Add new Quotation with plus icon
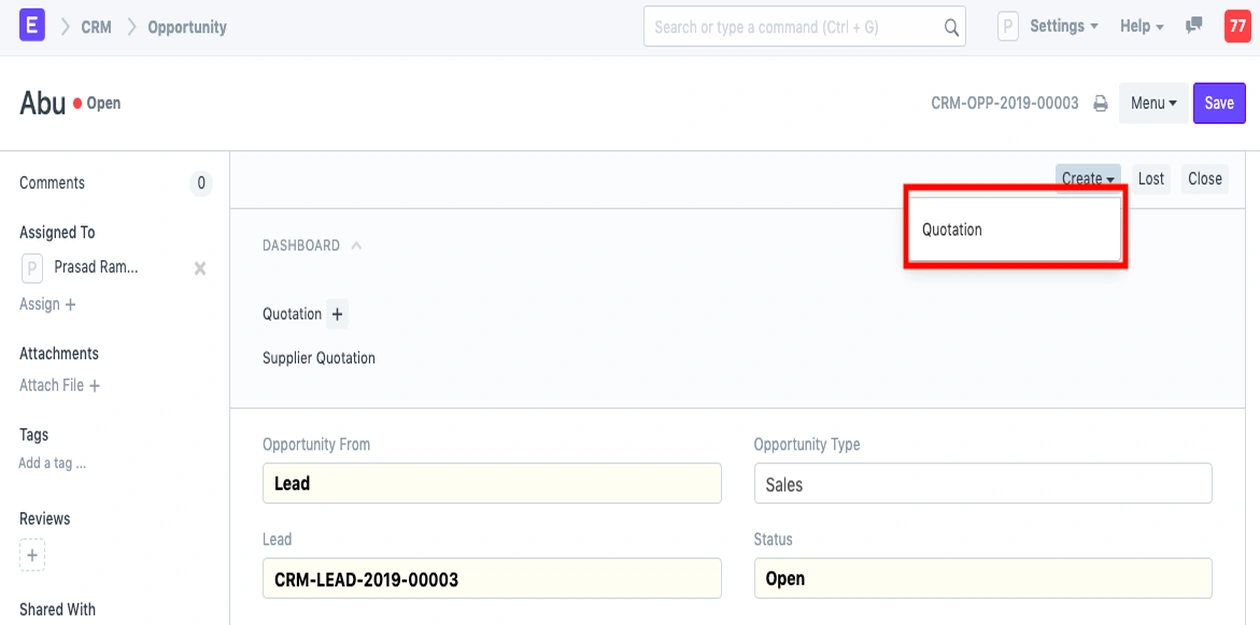 tap(337, 314)
